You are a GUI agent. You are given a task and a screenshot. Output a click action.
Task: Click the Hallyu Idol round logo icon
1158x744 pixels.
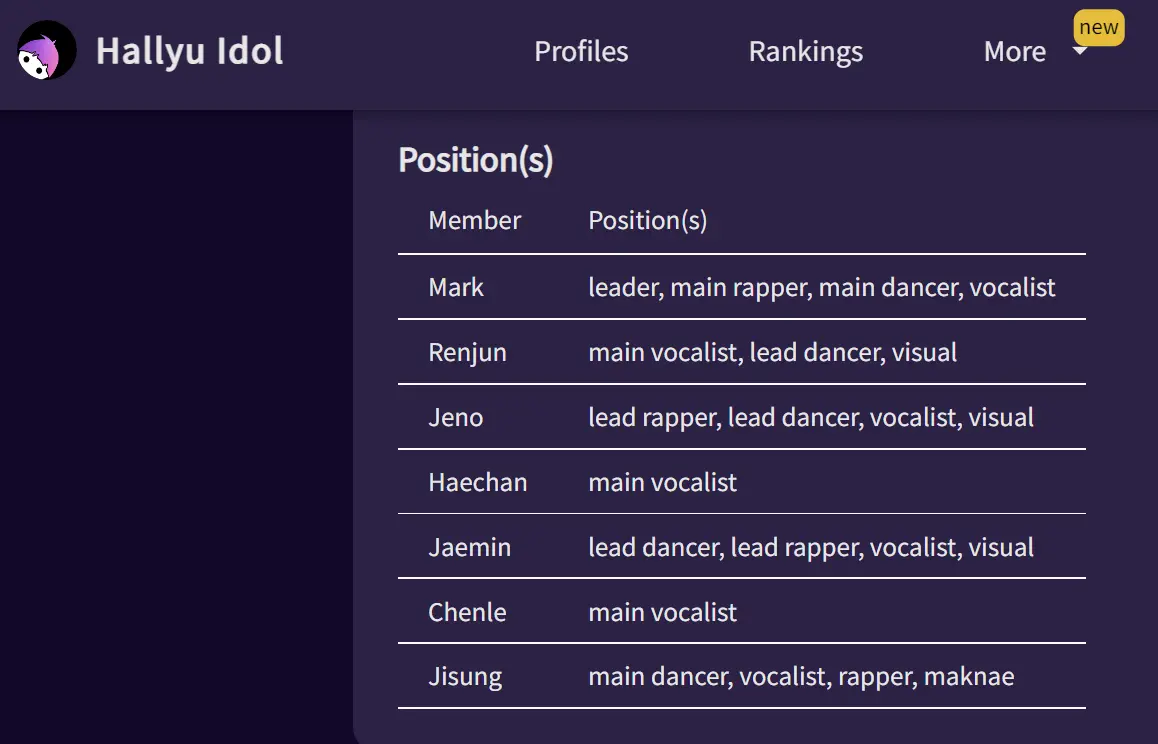click(x=47, y=50)
